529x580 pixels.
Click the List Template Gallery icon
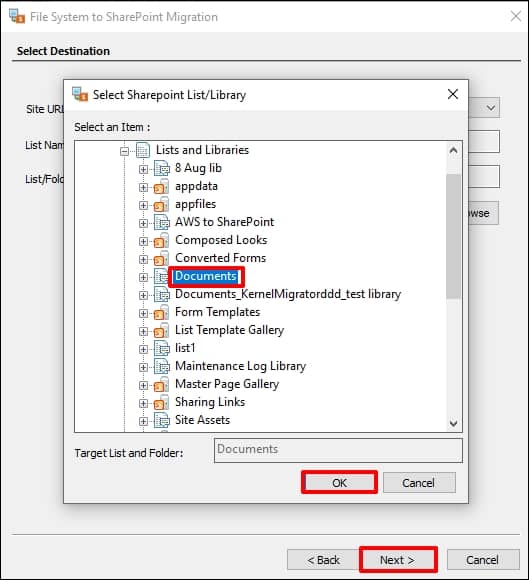point(162,330)
